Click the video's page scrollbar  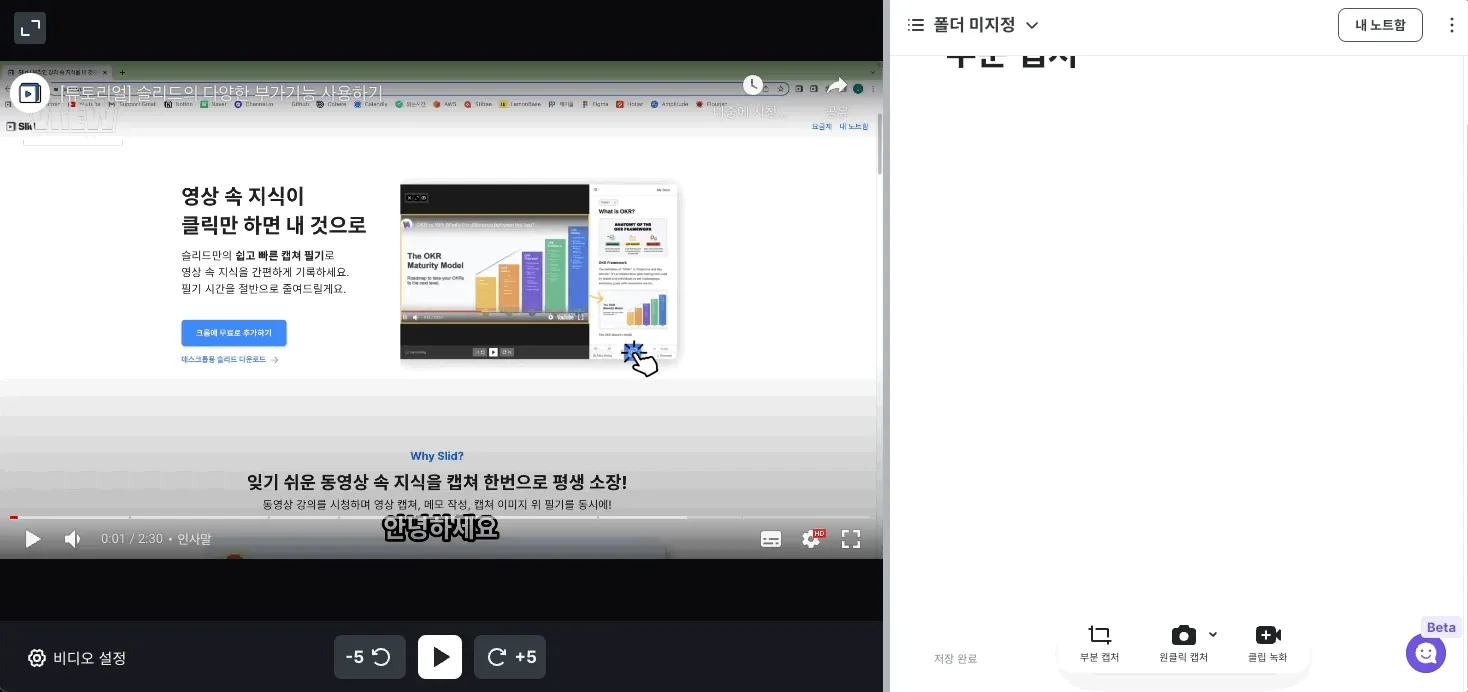click(x=879, y=145)
